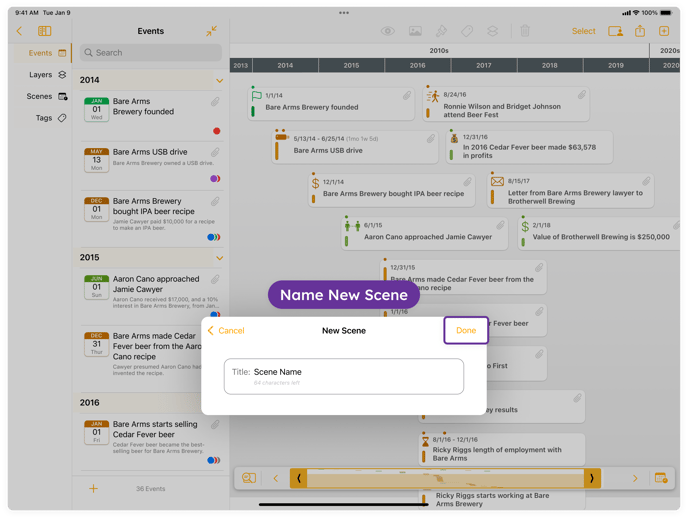Add new event with plus button

pos(93,488)
